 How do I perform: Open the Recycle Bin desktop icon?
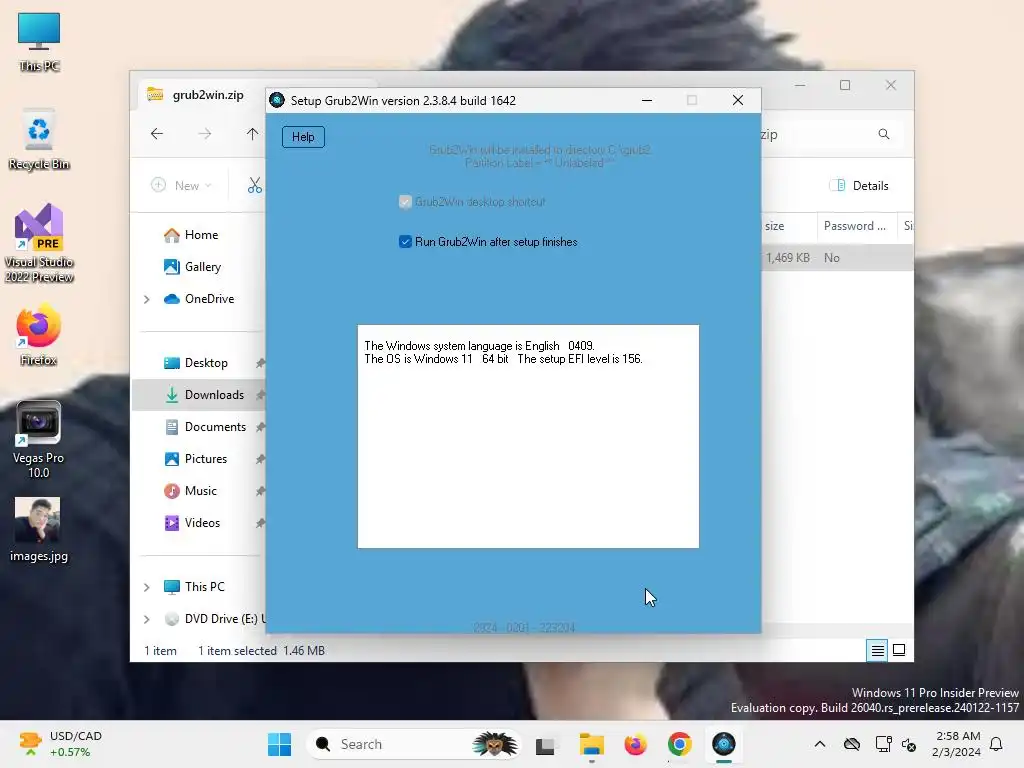tap(39, 140)
